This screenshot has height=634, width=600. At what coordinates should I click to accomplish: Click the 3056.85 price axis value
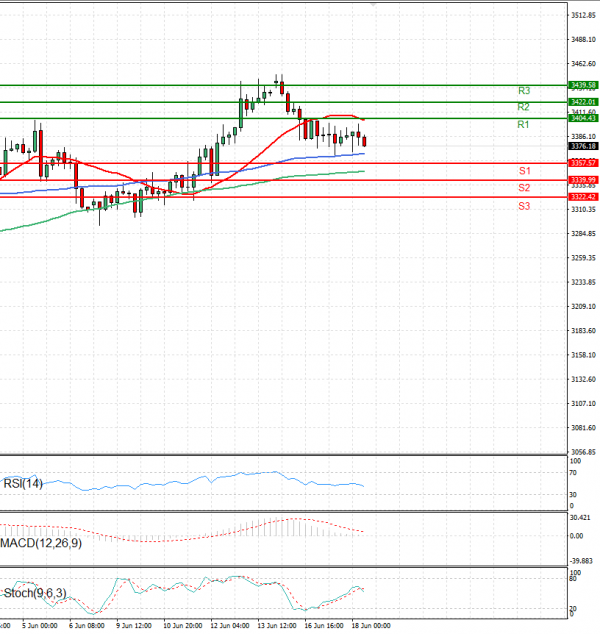coord(583,452)
